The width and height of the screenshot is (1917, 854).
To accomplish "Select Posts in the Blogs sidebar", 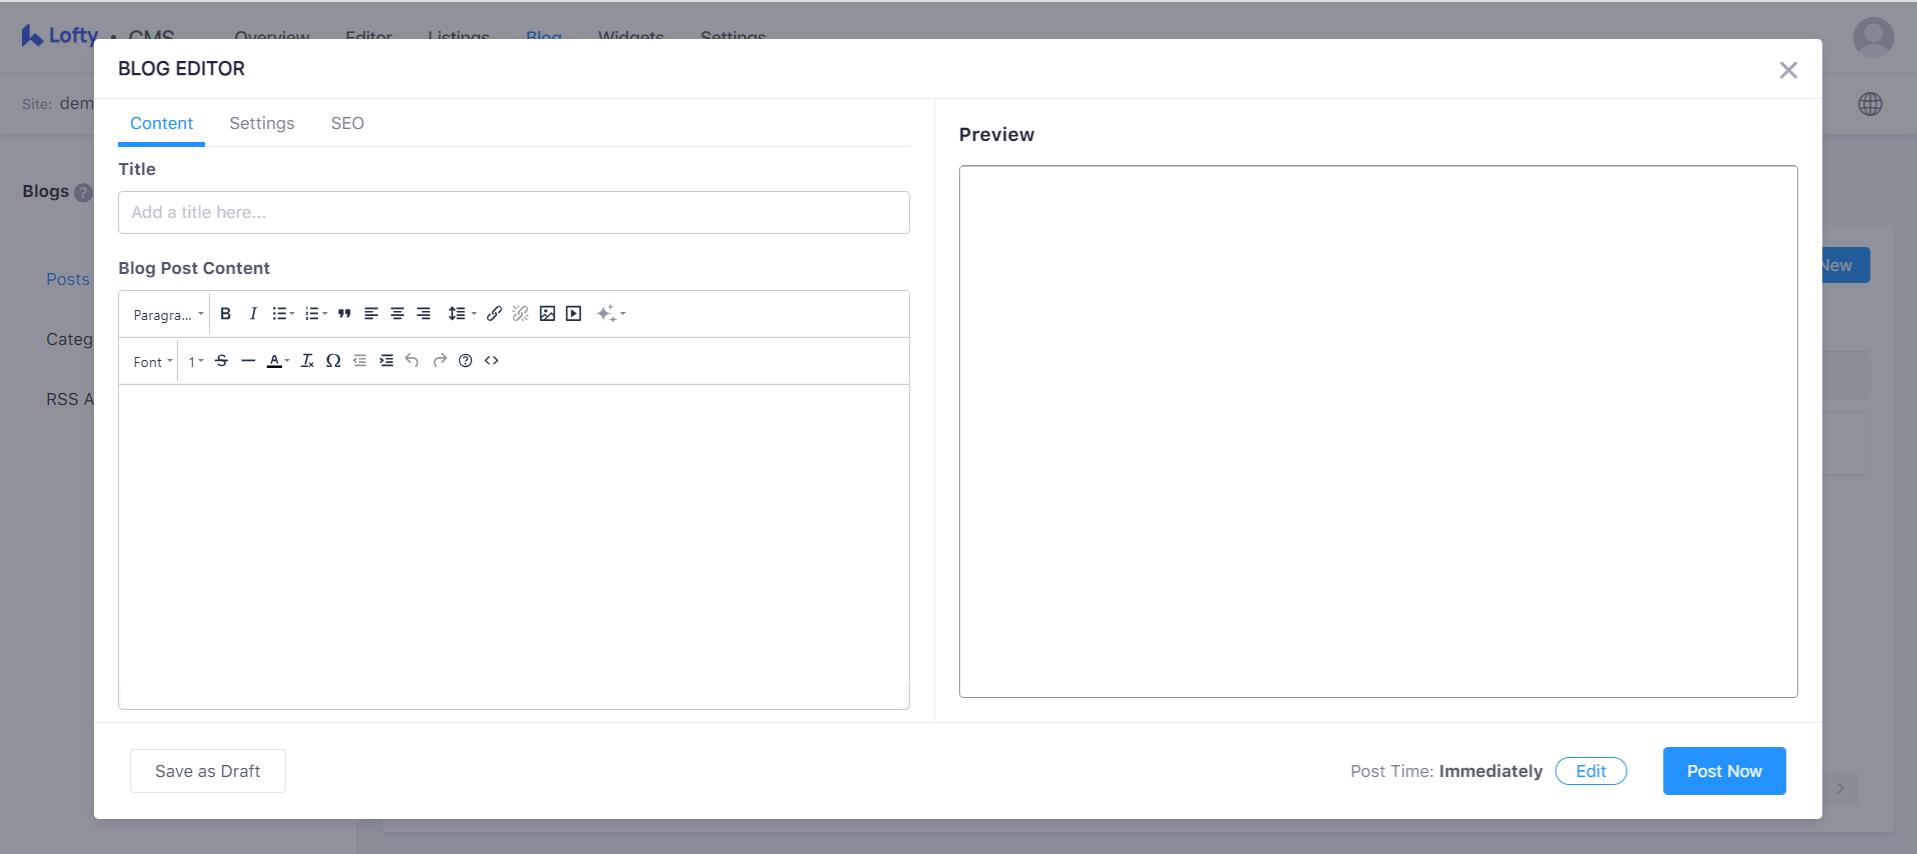I will pyautogui.click(x=68, y=279).
